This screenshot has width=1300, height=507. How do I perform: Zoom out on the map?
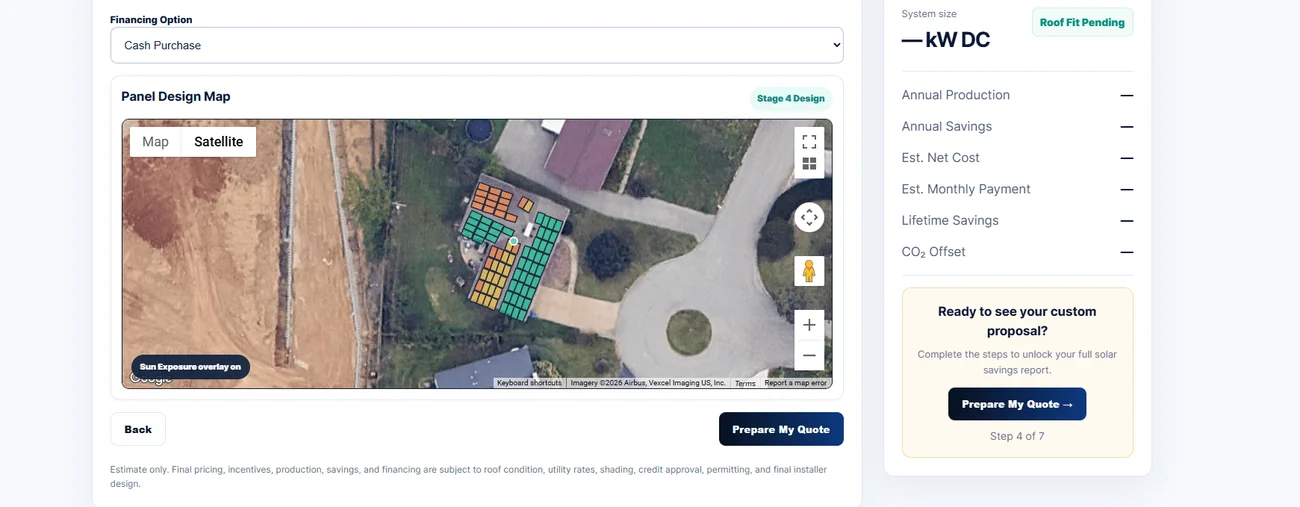click(x=809, y=355)
